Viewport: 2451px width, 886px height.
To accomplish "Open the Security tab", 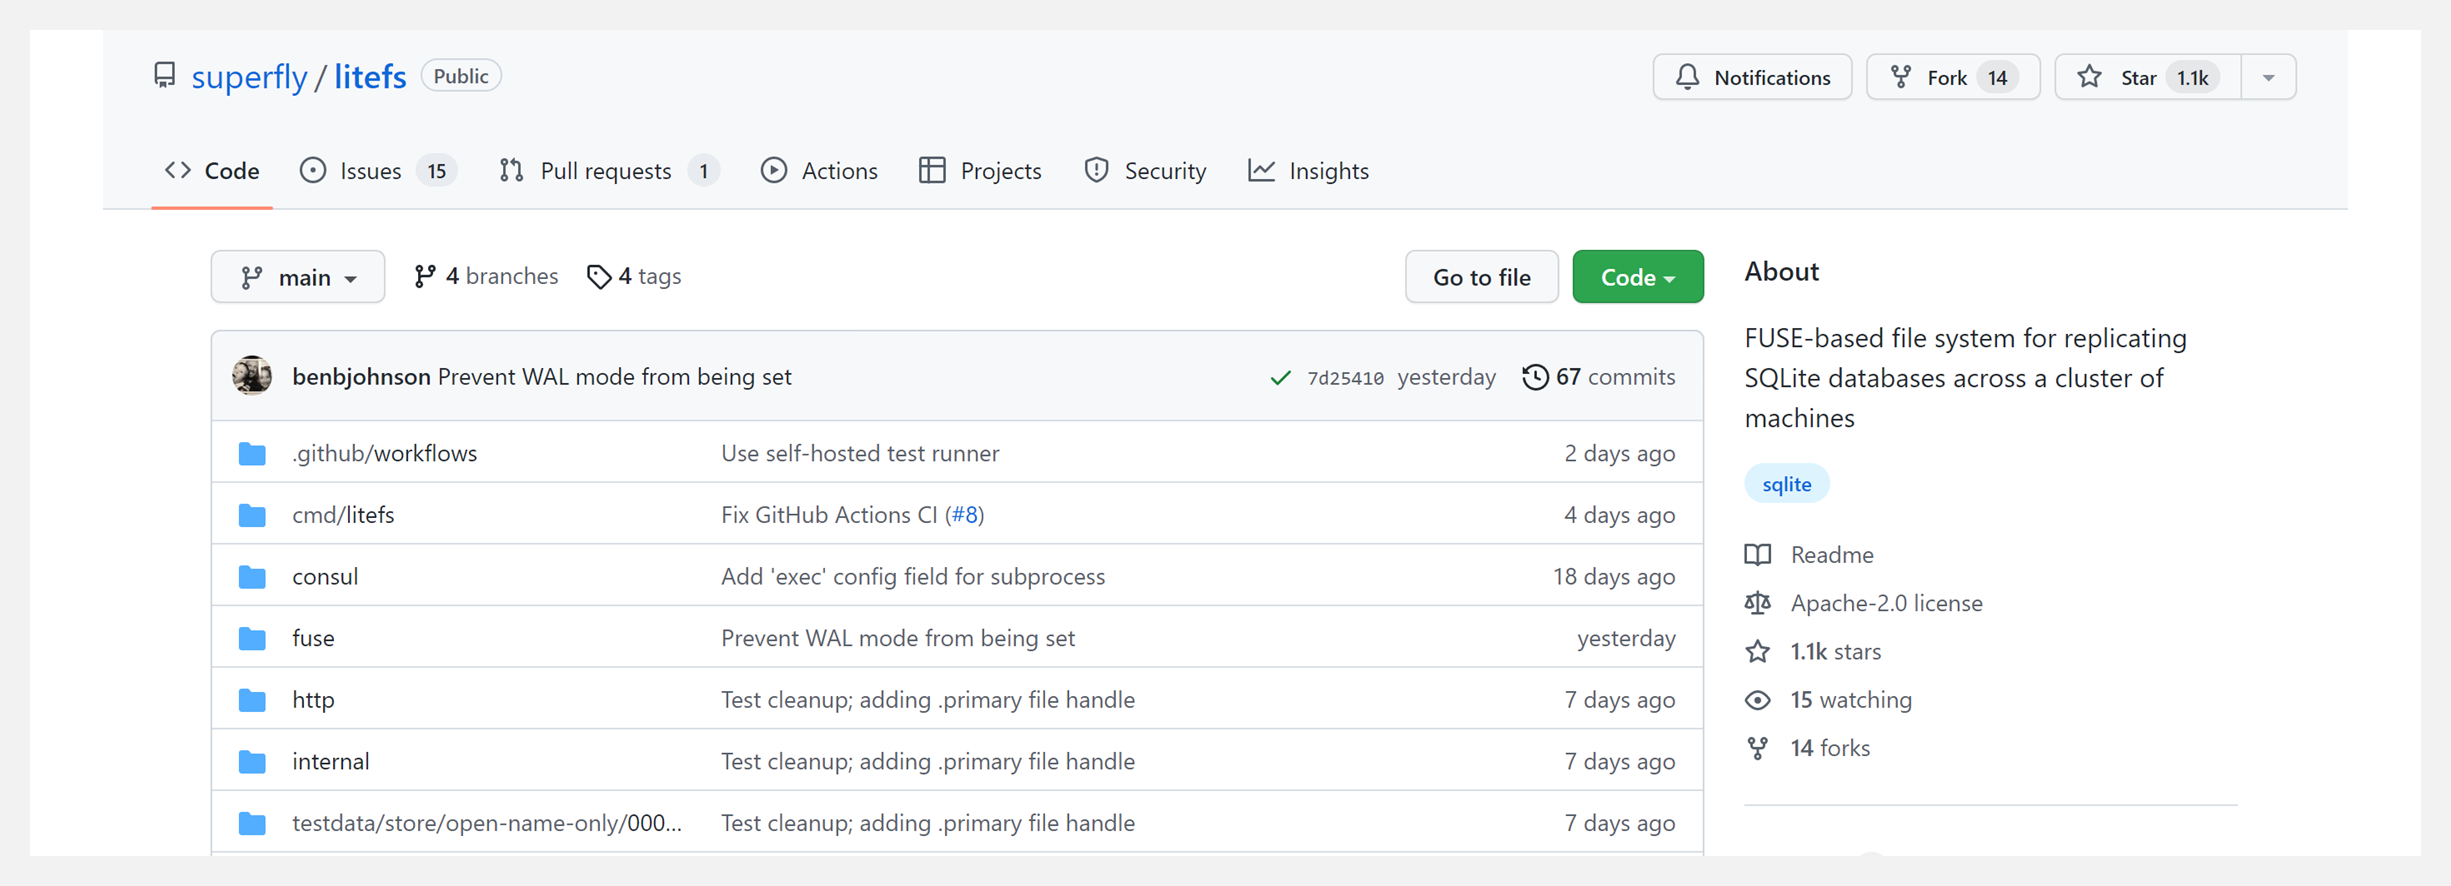I will coord(1145,171).
